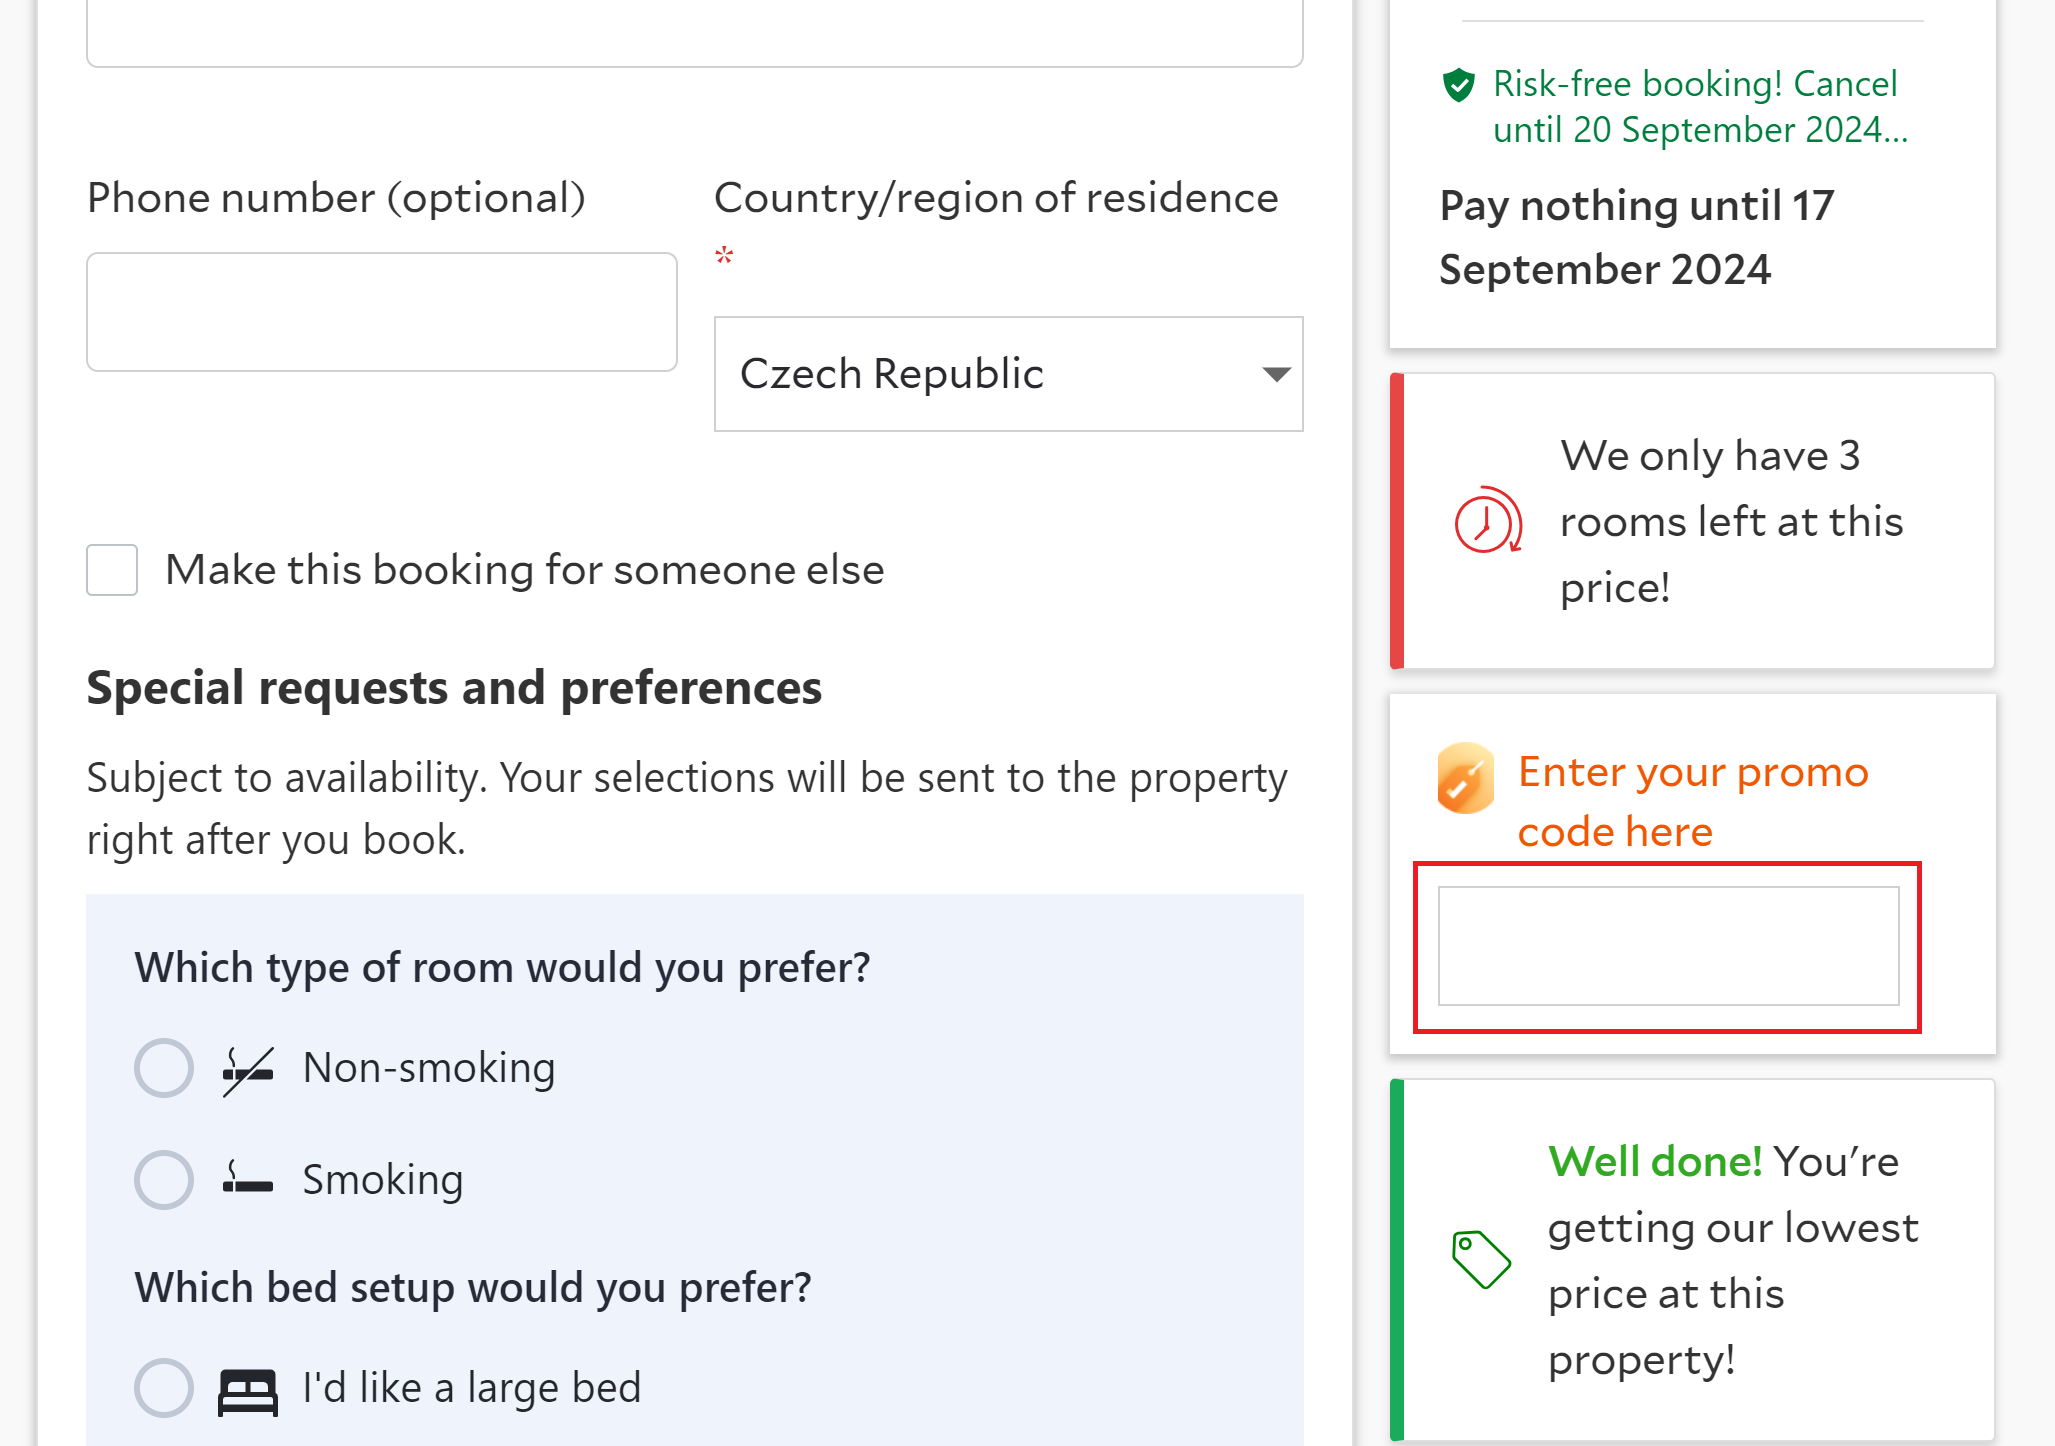
Task: Click the green price tag icon
Action: click(1480, 1259)
